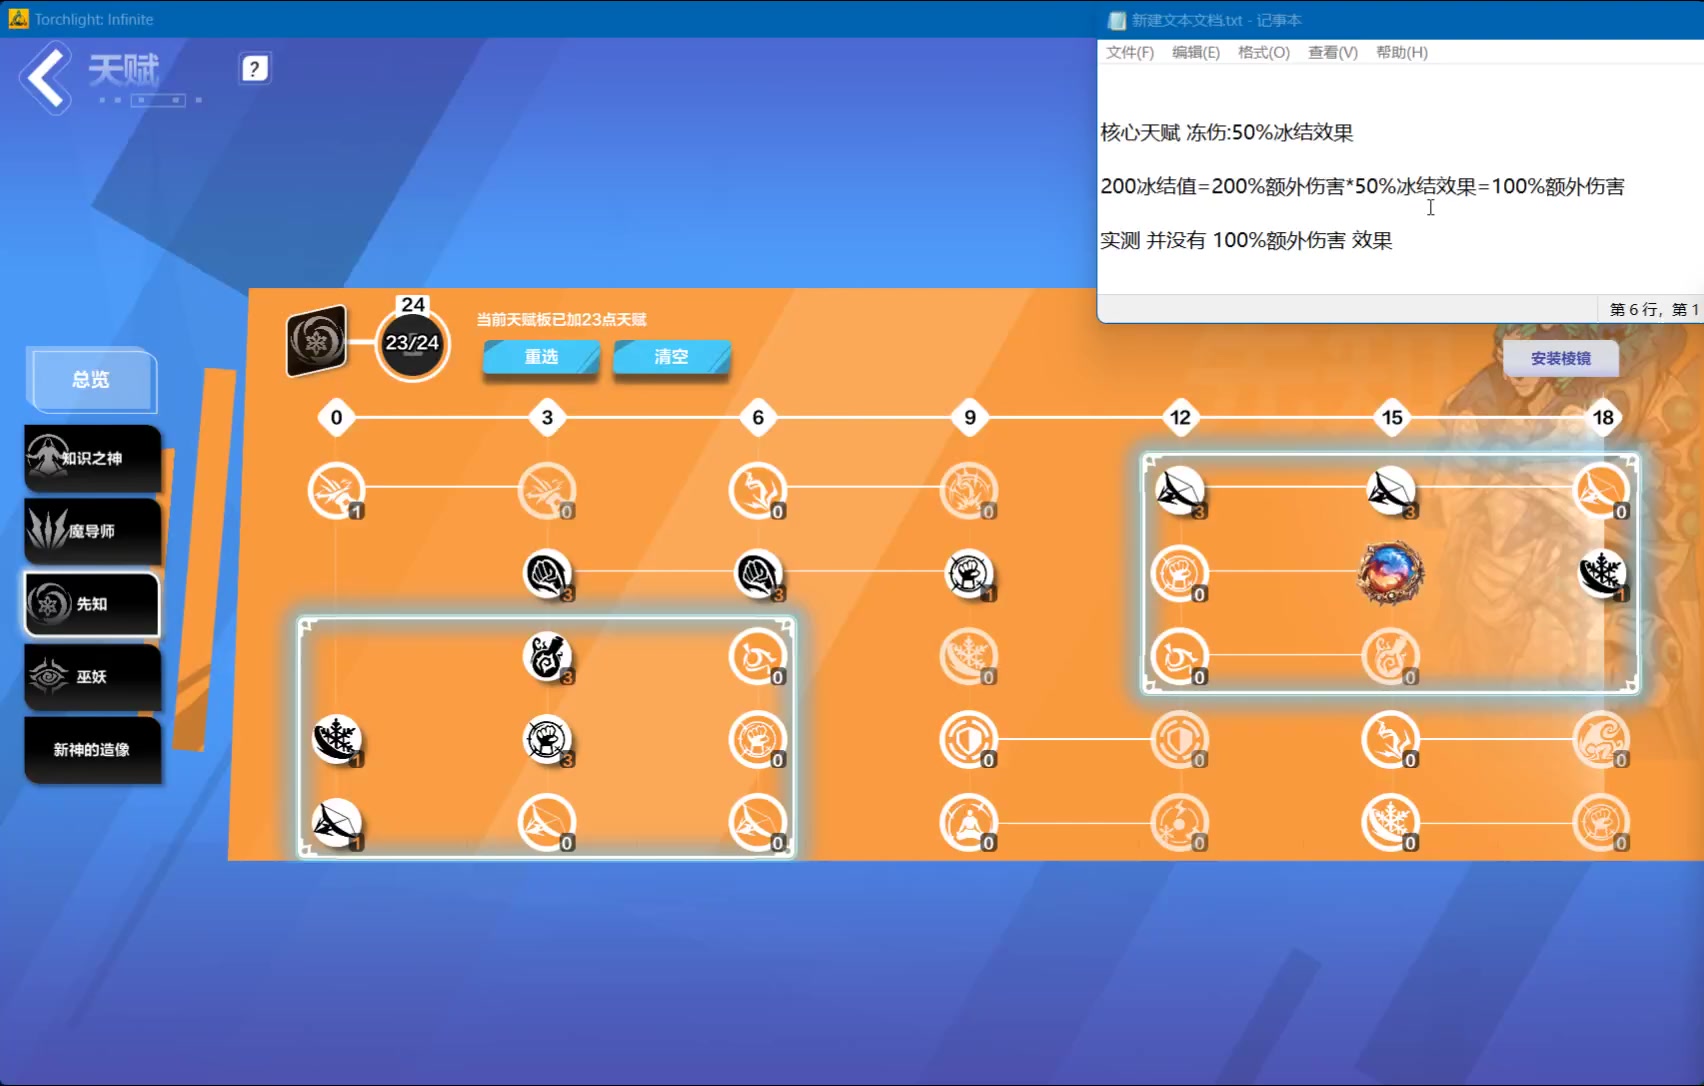Select the 新神的造像 tab
The width and height of the screenshot is (1704, 1086).
click(91, 750)
